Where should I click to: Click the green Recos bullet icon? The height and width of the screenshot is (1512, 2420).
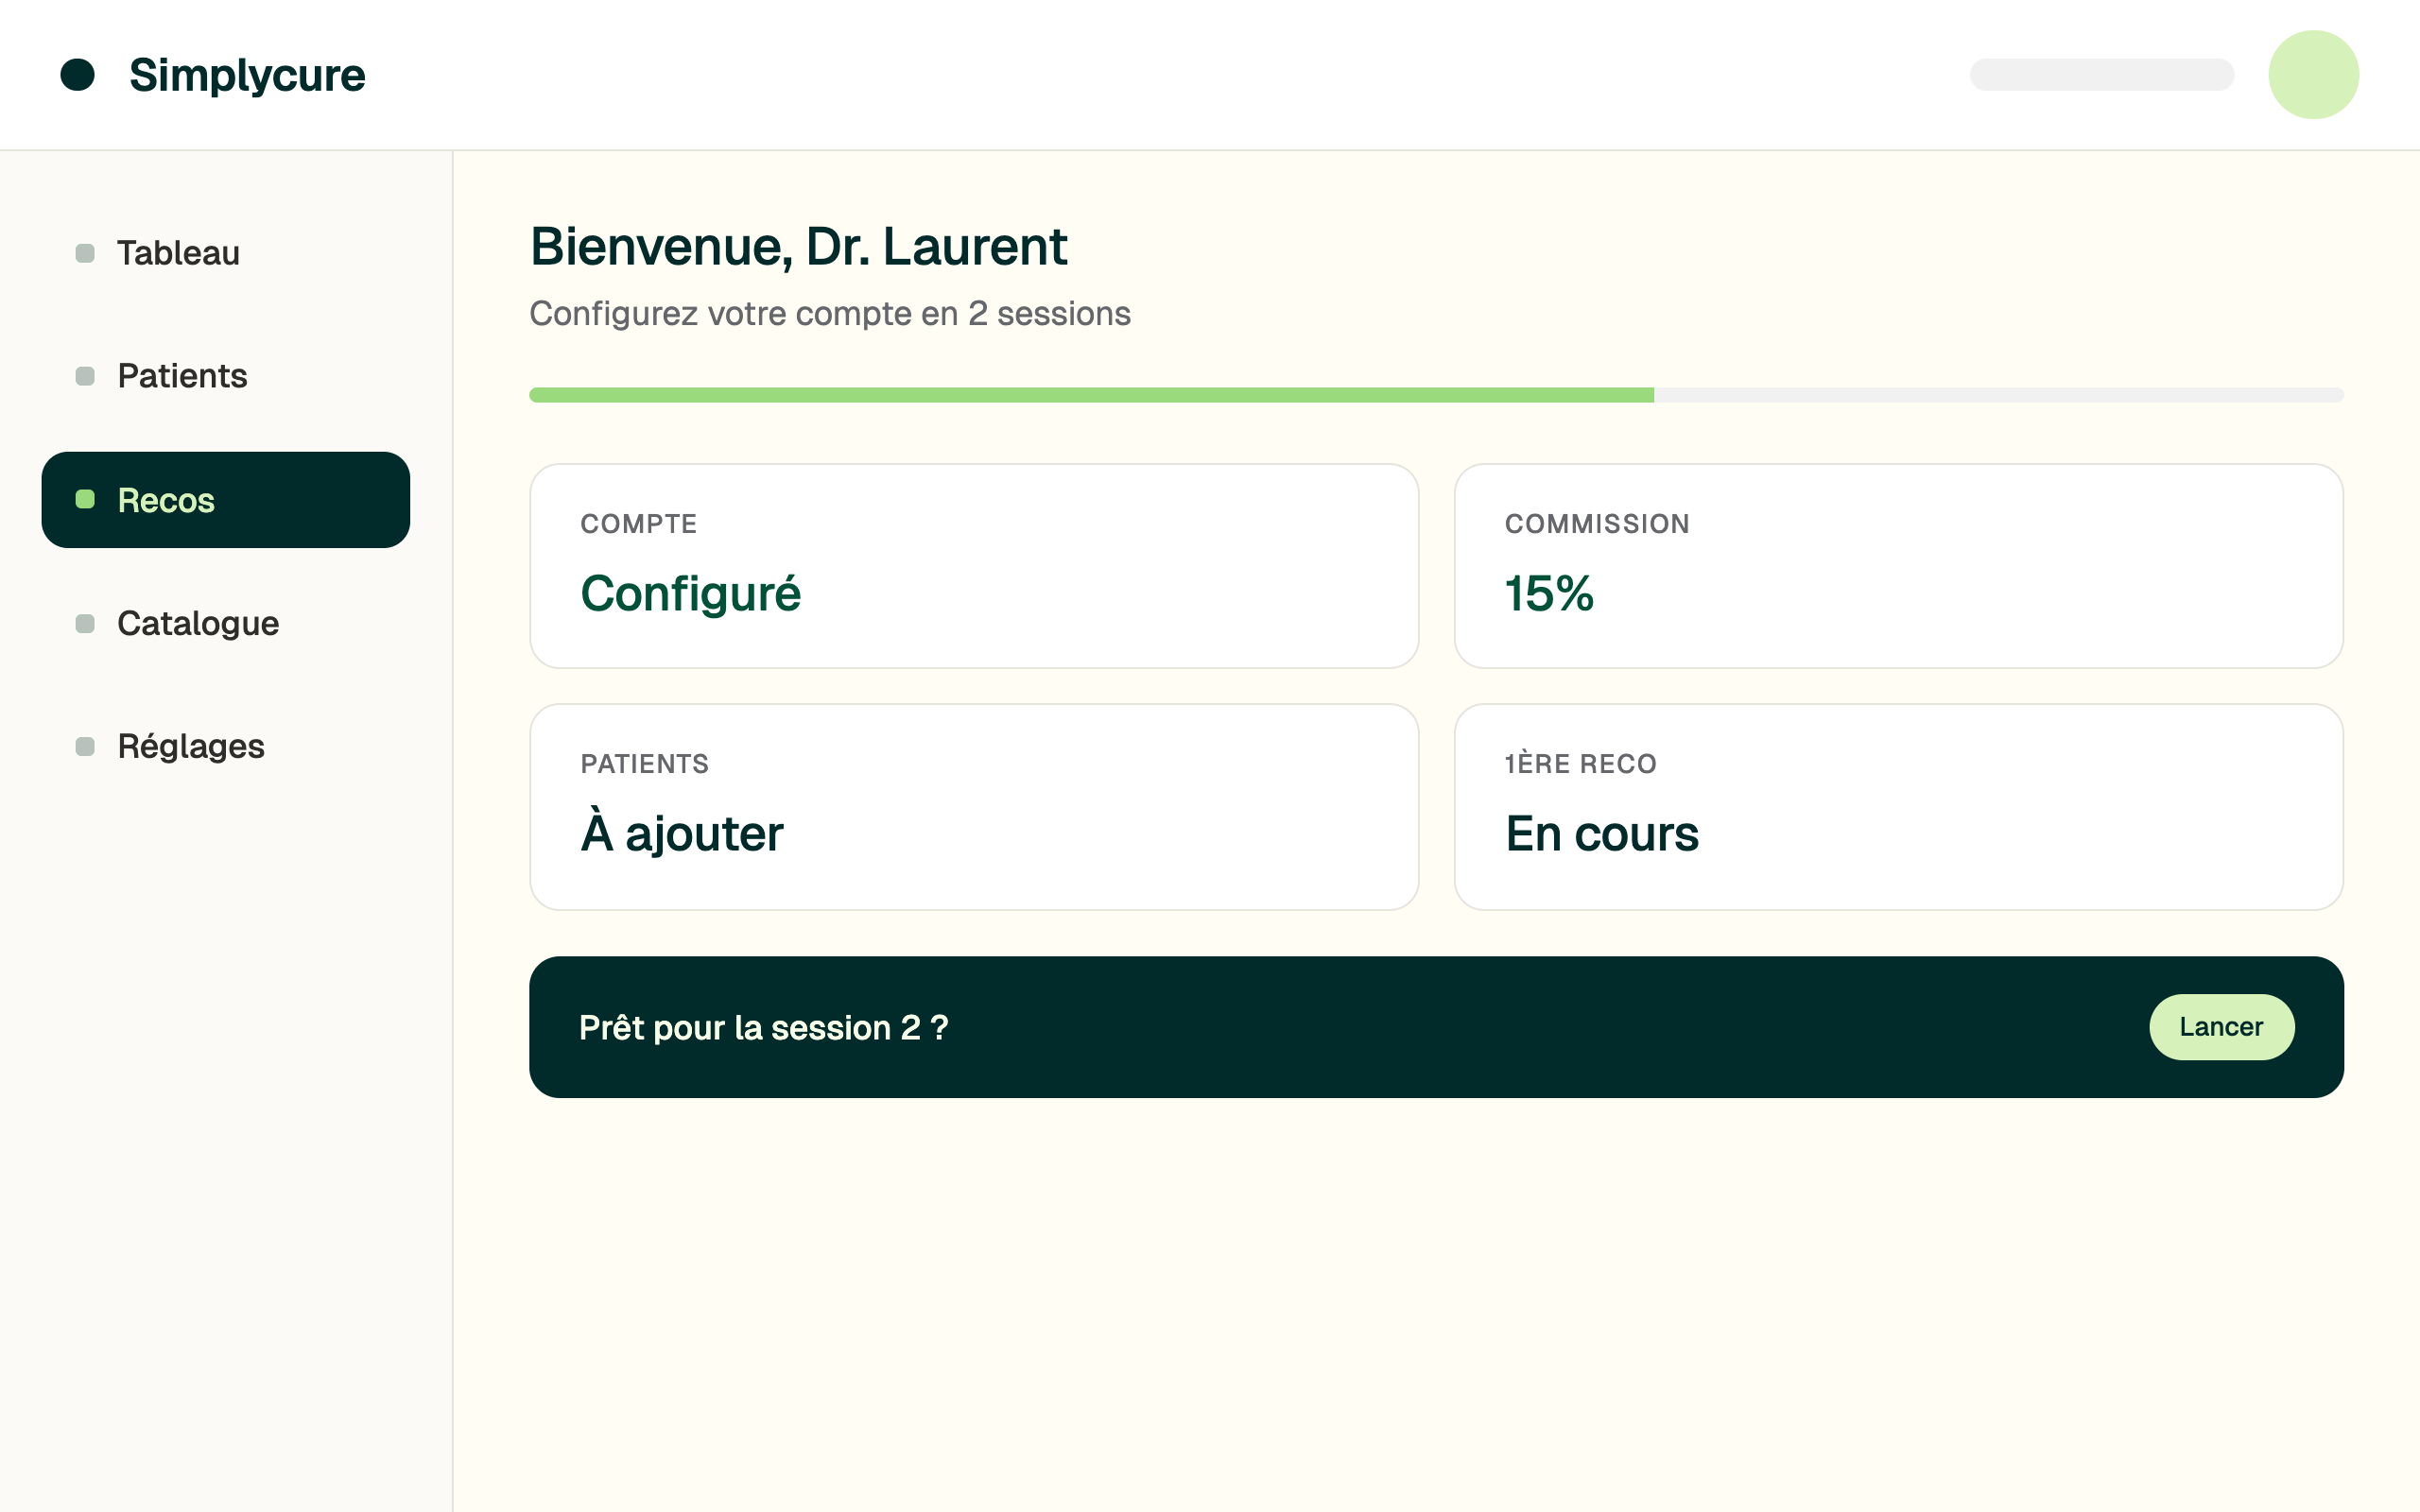click(x=85, y=499)
